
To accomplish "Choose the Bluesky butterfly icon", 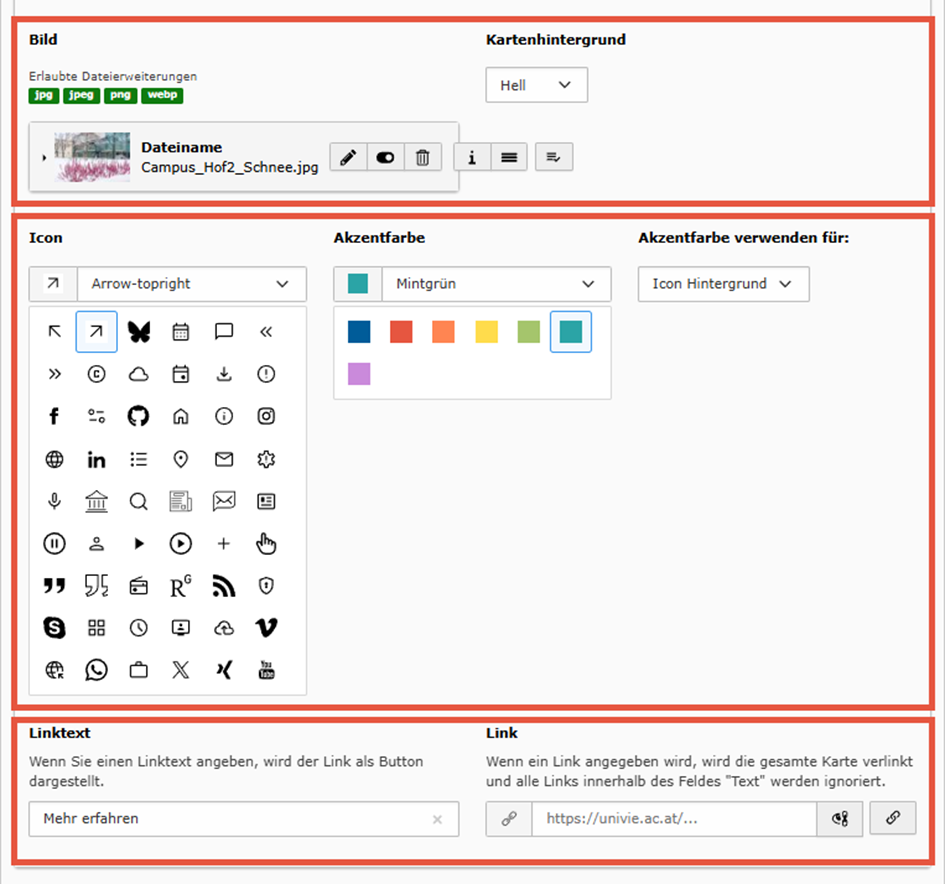I will point(139,331).
